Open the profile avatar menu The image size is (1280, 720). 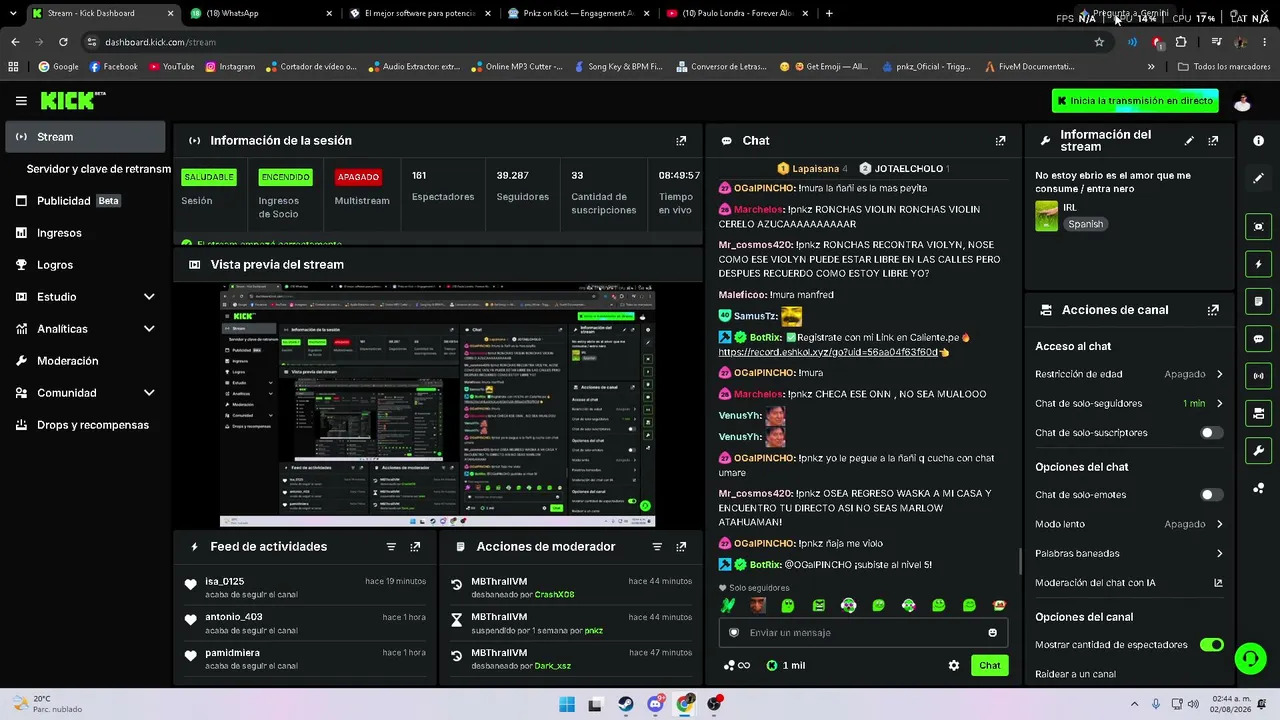1242,101
